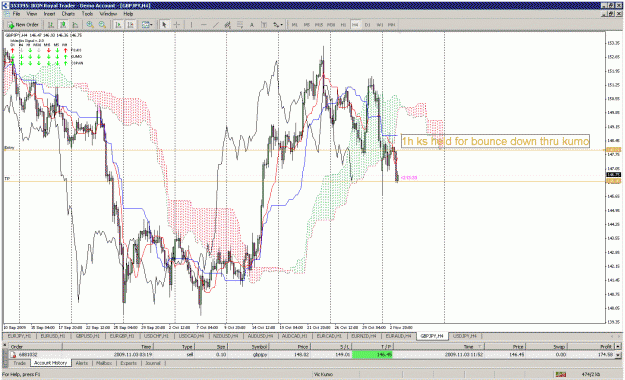The image size is (625, 380).
Task: Switch to W1 timeframe
Action: coord(379,25)
